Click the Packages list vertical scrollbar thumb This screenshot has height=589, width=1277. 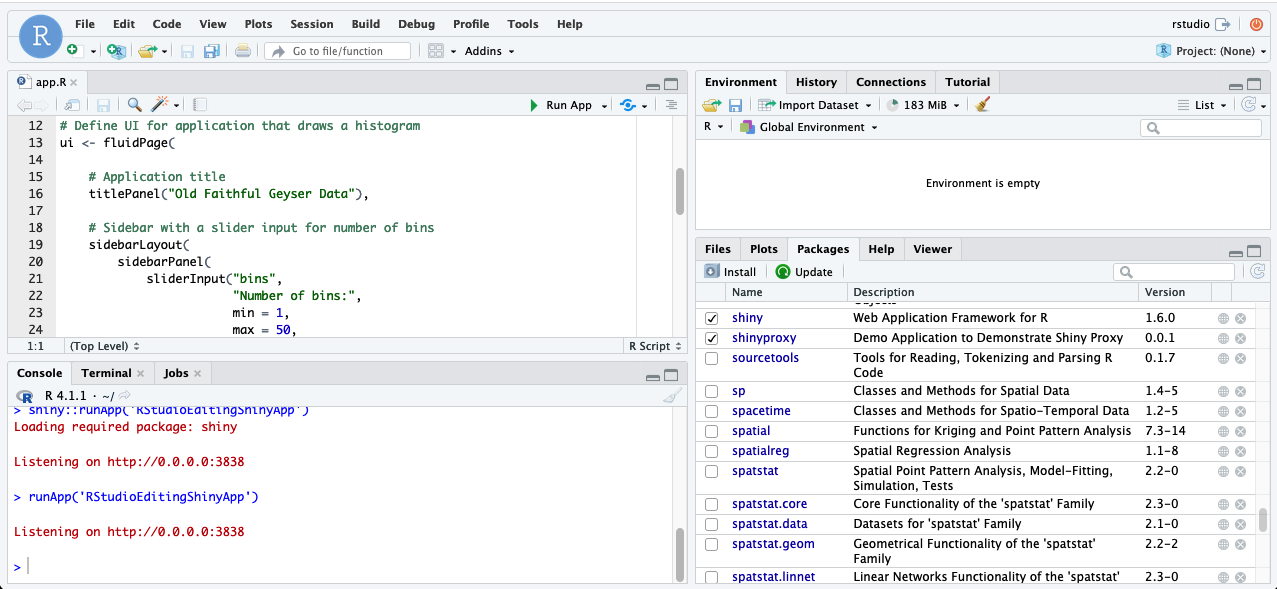1262,520
